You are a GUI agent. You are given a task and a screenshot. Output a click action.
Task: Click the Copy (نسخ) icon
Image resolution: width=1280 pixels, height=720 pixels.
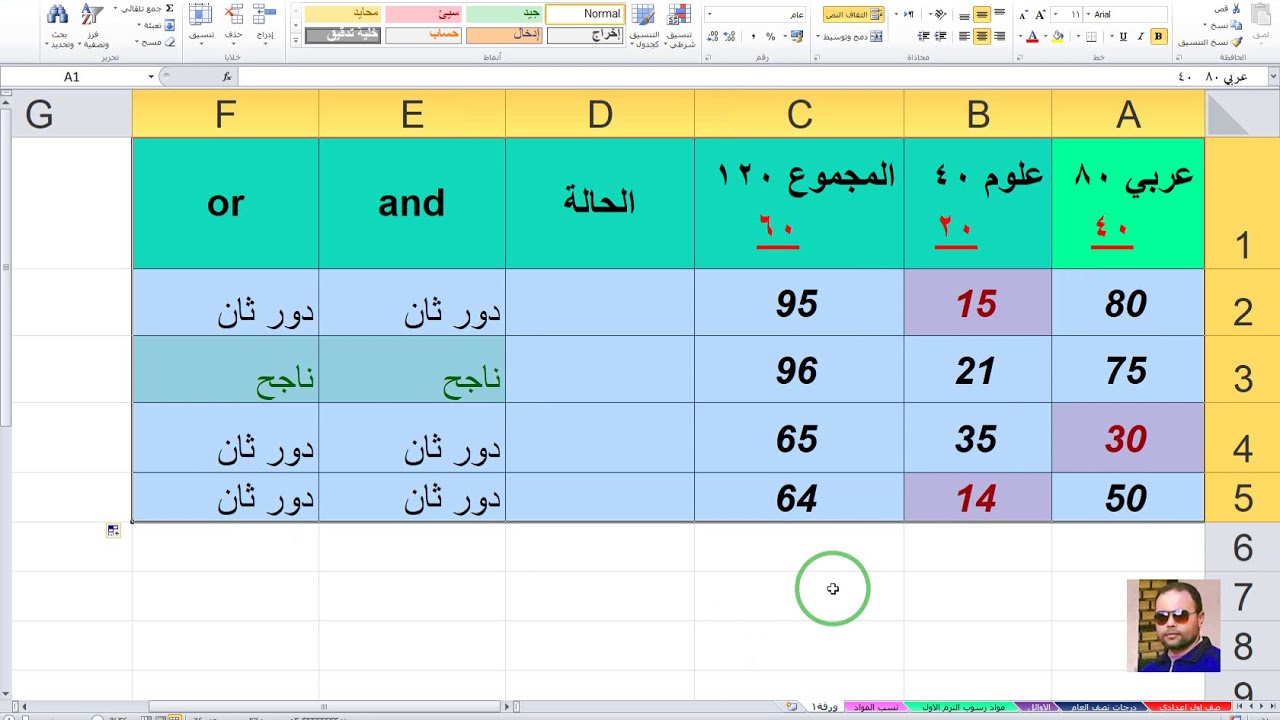(x=1237, y=25)
